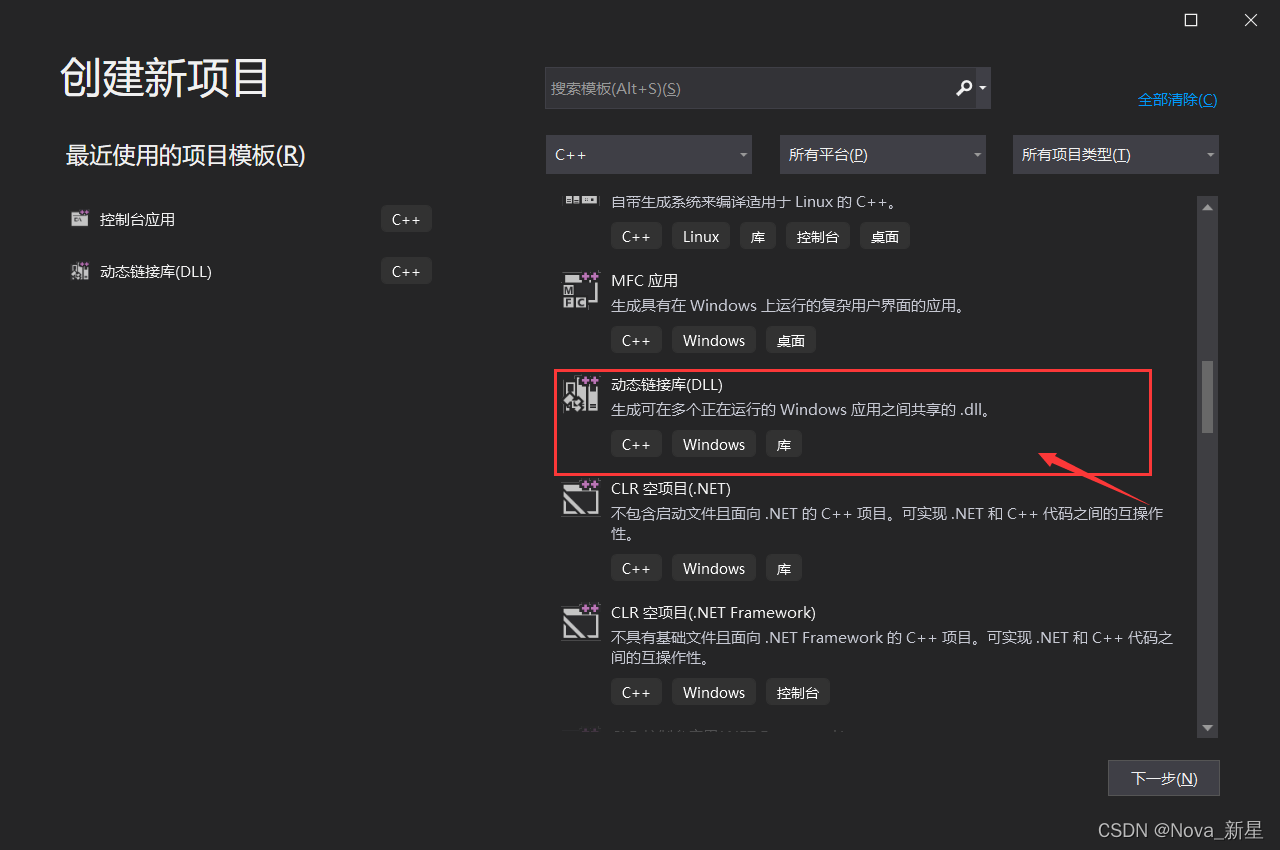The width and height of the screenshot is (1280, 850).
Task: Click the 动态链接库(DLL) template icon in results
Action: (580, 394)
